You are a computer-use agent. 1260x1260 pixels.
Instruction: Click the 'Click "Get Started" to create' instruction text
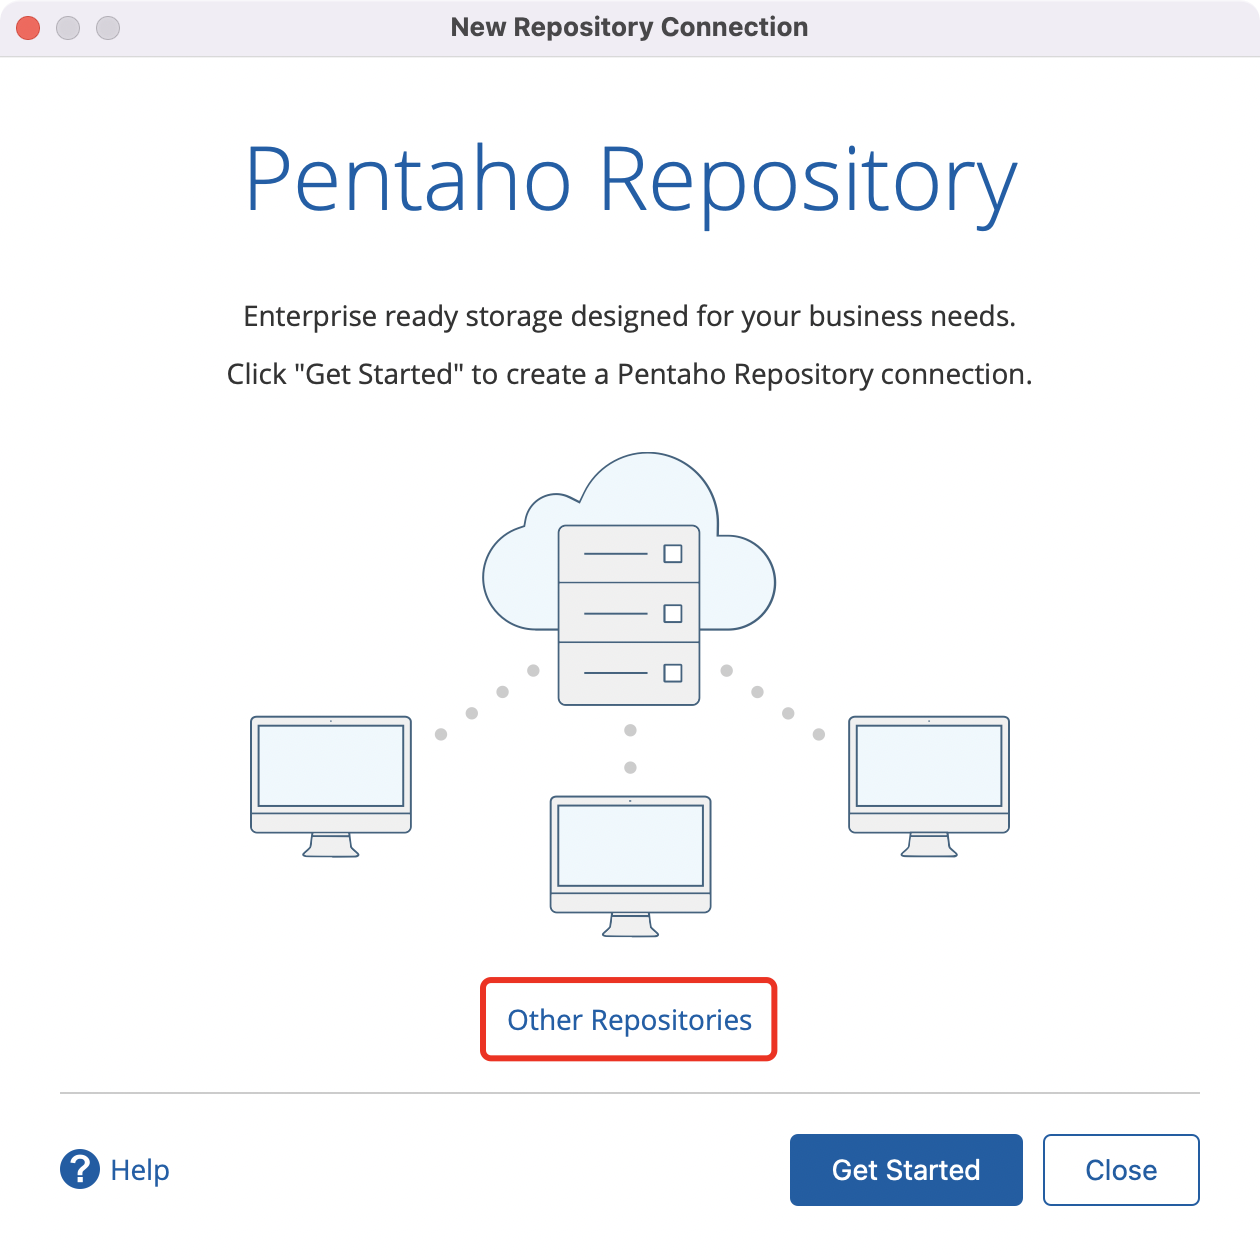[630, 375]
